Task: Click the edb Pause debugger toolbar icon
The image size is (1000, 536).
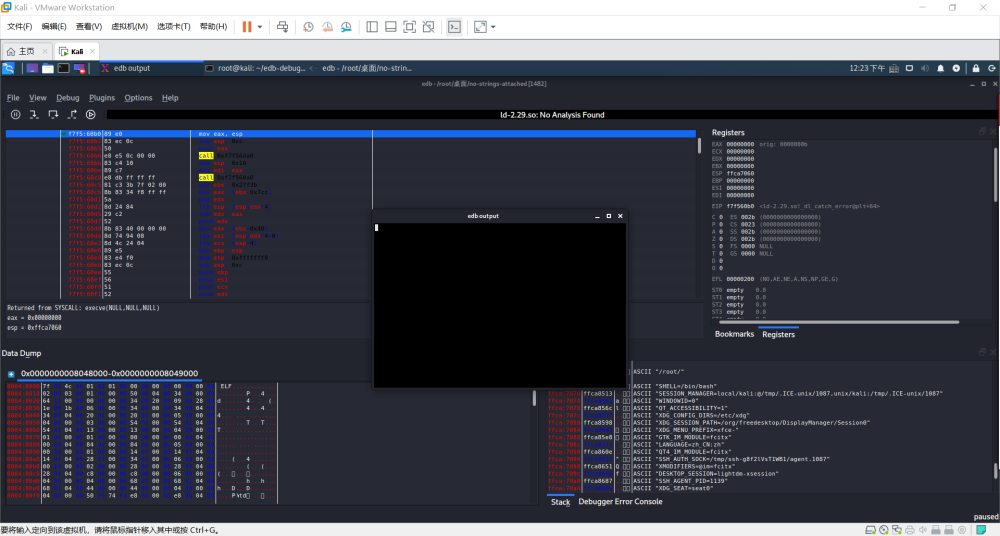Action: point(15,115)
